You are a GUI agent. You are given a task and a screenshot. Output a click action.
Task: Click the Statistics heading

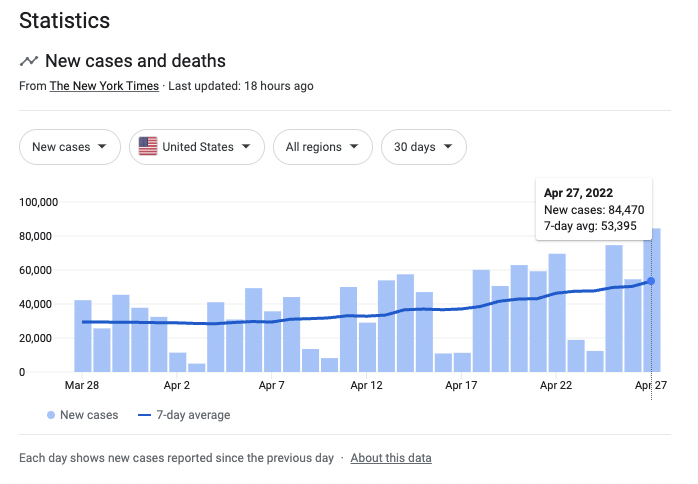65,20
